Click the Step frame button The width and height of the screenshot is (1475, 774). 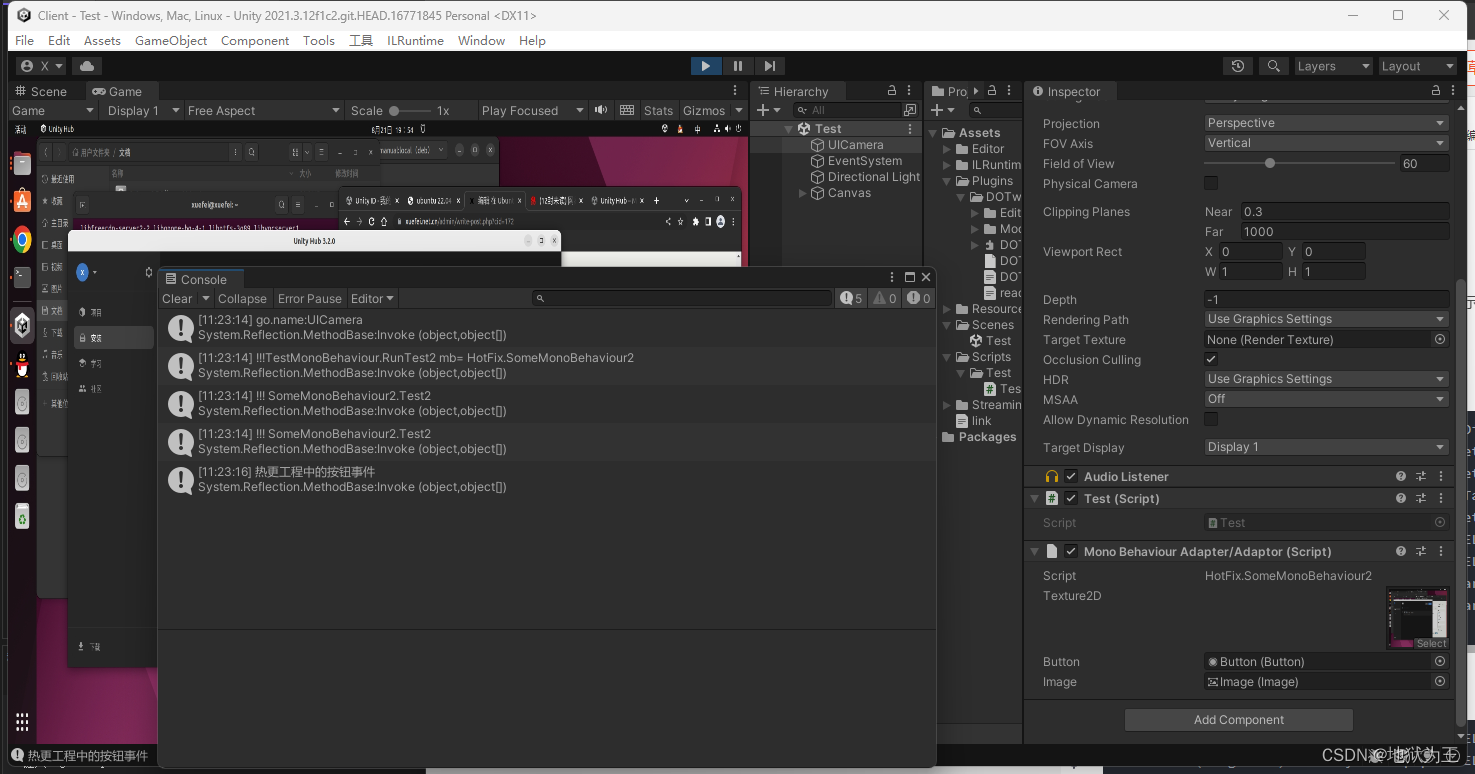pos(769,66)
